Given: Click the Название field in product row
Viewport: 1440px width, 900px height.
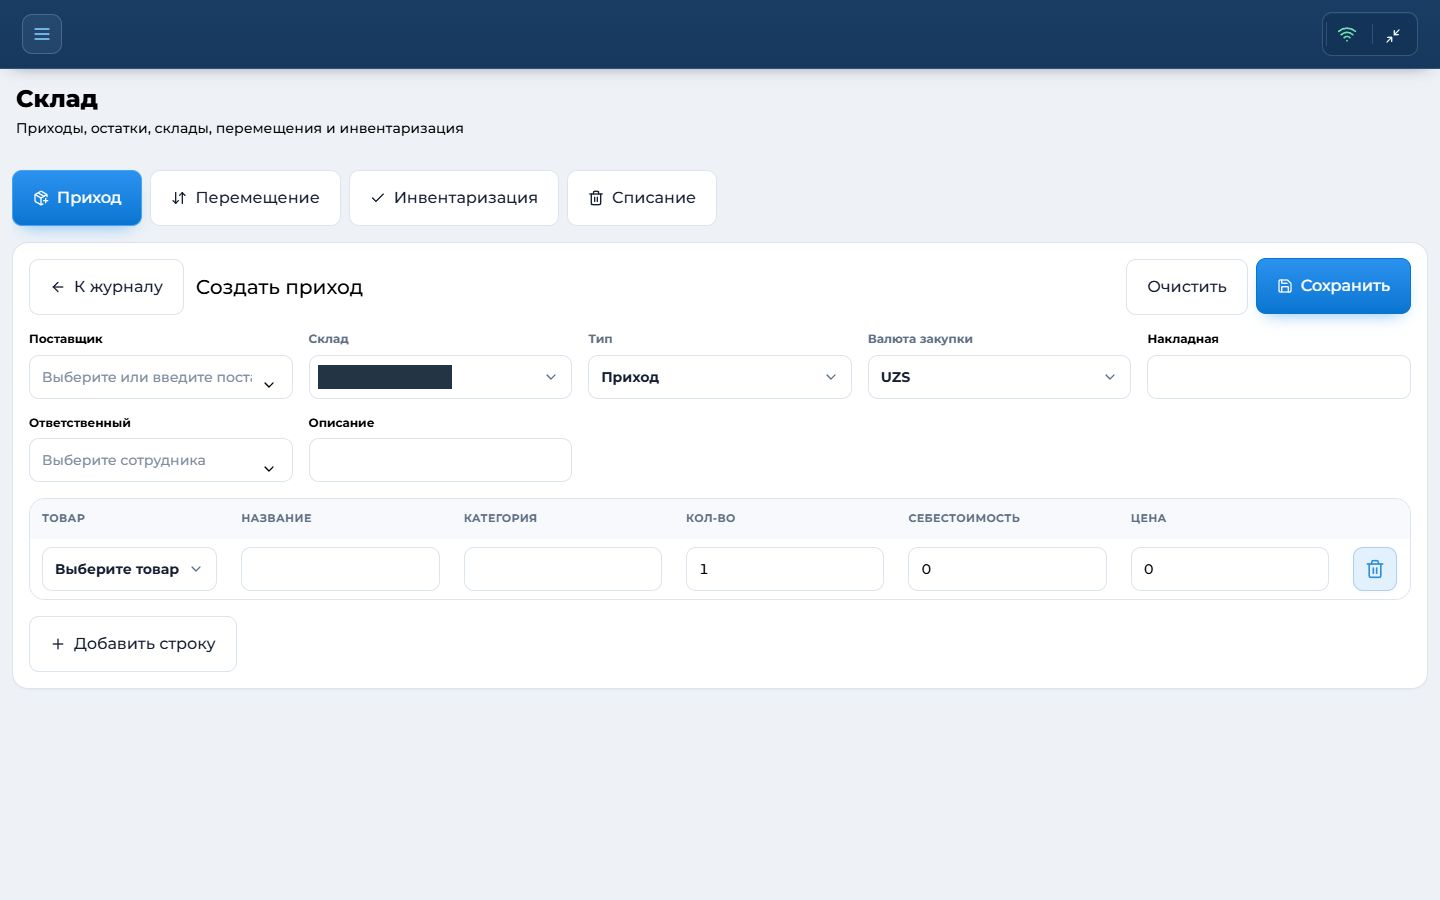Looking at the screenshot, I should click(340, 569).
